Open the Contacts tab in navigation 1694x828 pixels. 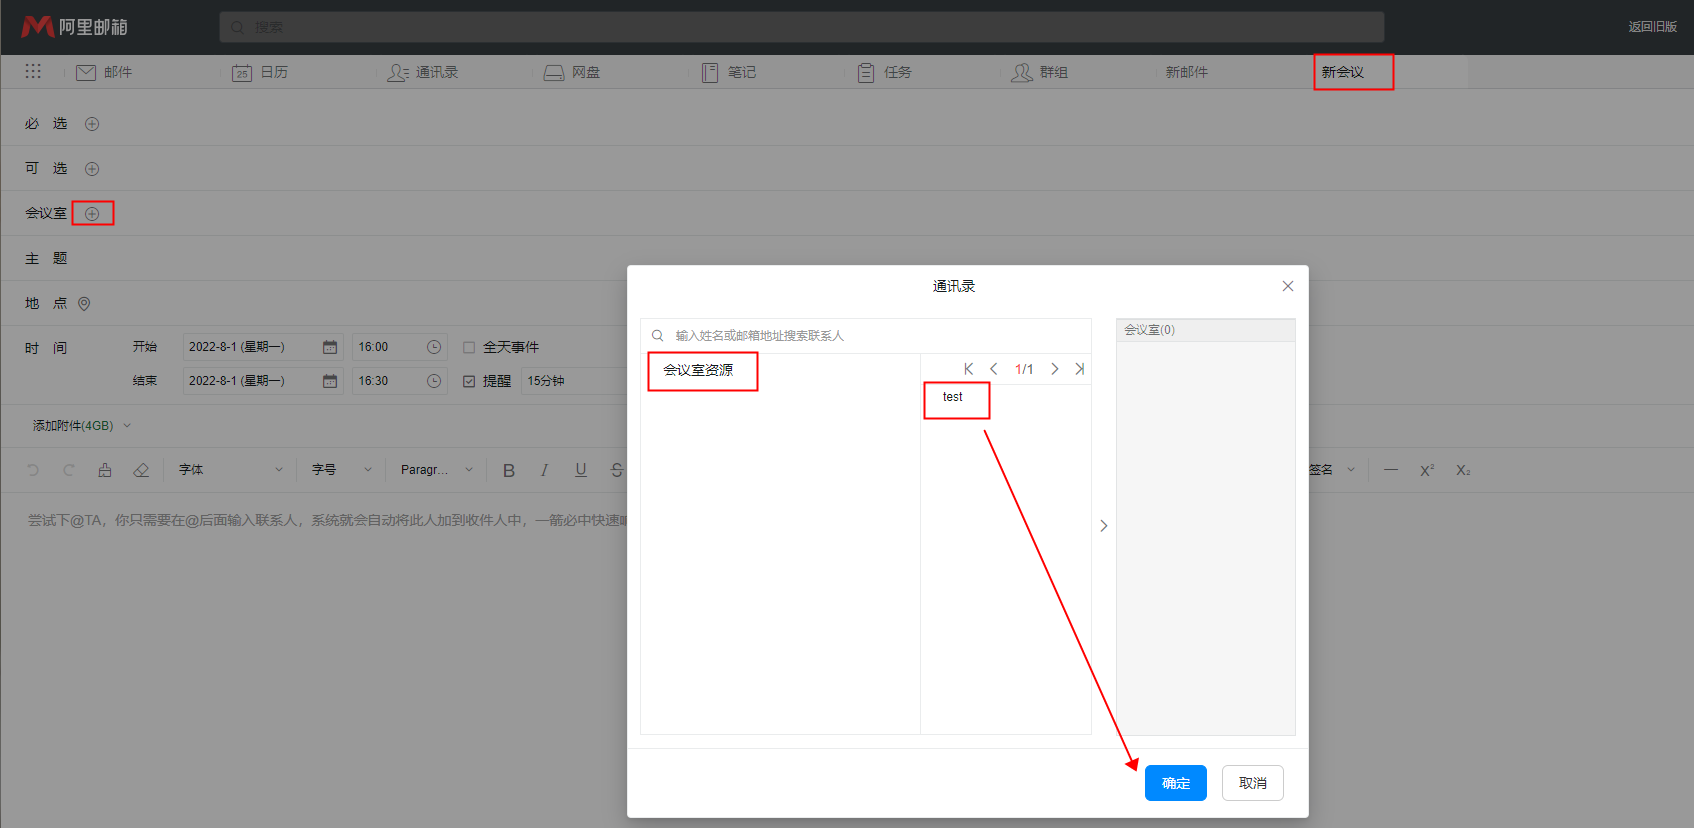[x=423, y=72]
